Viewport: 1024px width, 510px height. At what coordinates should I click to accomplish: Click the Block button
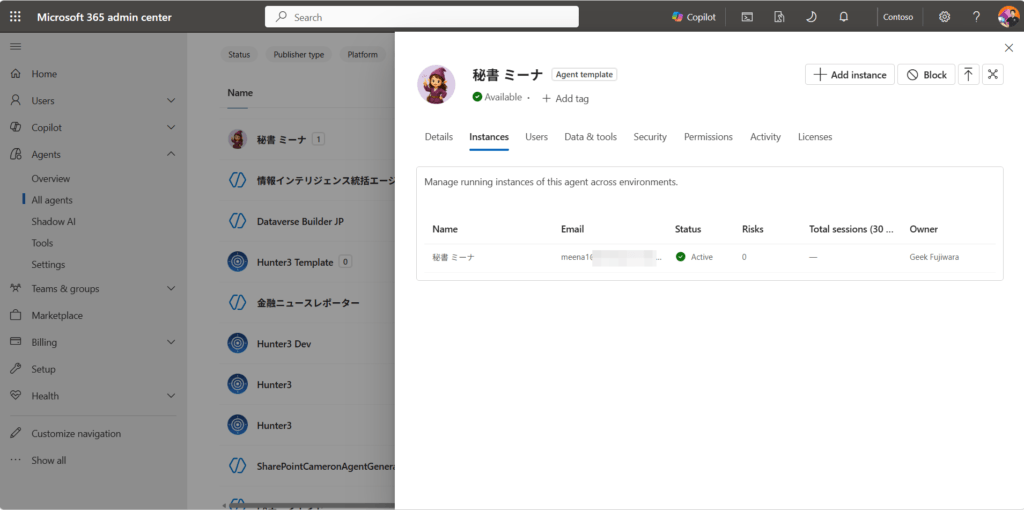(x=926, y=74)
